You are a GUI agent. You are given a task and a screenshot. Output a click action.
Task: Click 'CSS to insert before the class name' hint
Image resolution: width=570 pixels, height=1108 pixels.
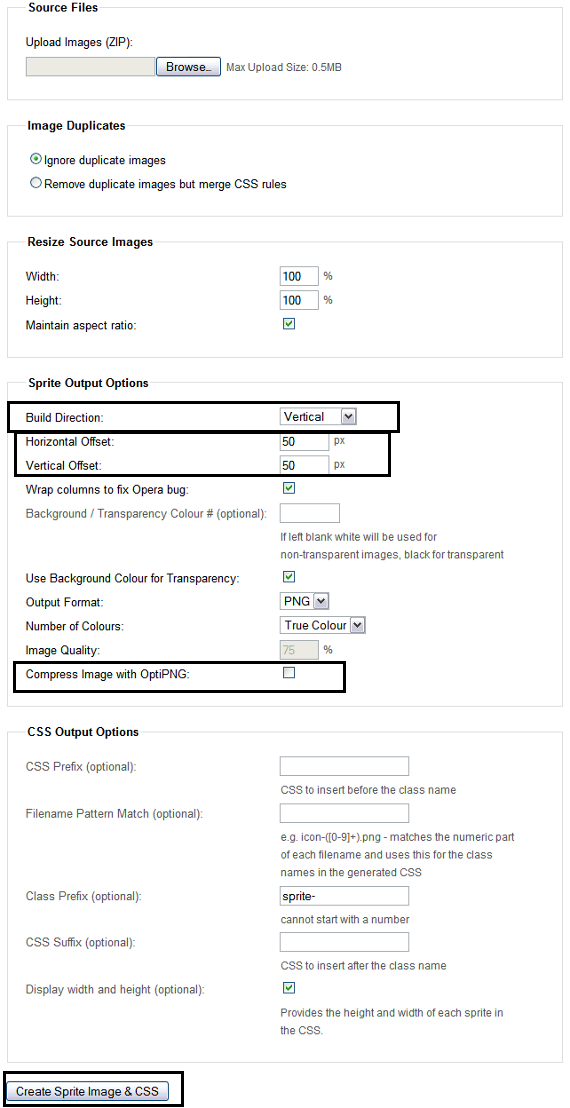point(368,790)
